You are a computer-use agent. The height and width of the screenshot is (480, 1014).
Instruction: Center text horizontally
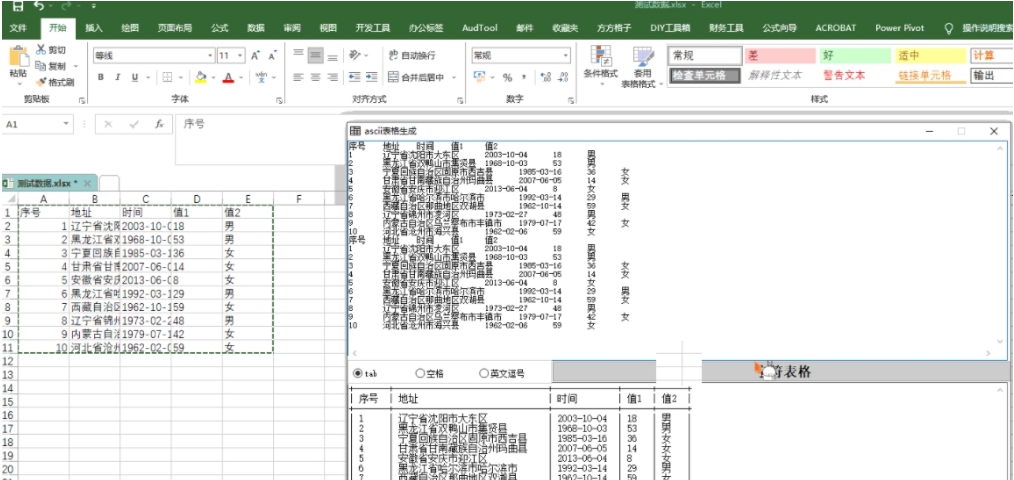(x=316, y=77)
